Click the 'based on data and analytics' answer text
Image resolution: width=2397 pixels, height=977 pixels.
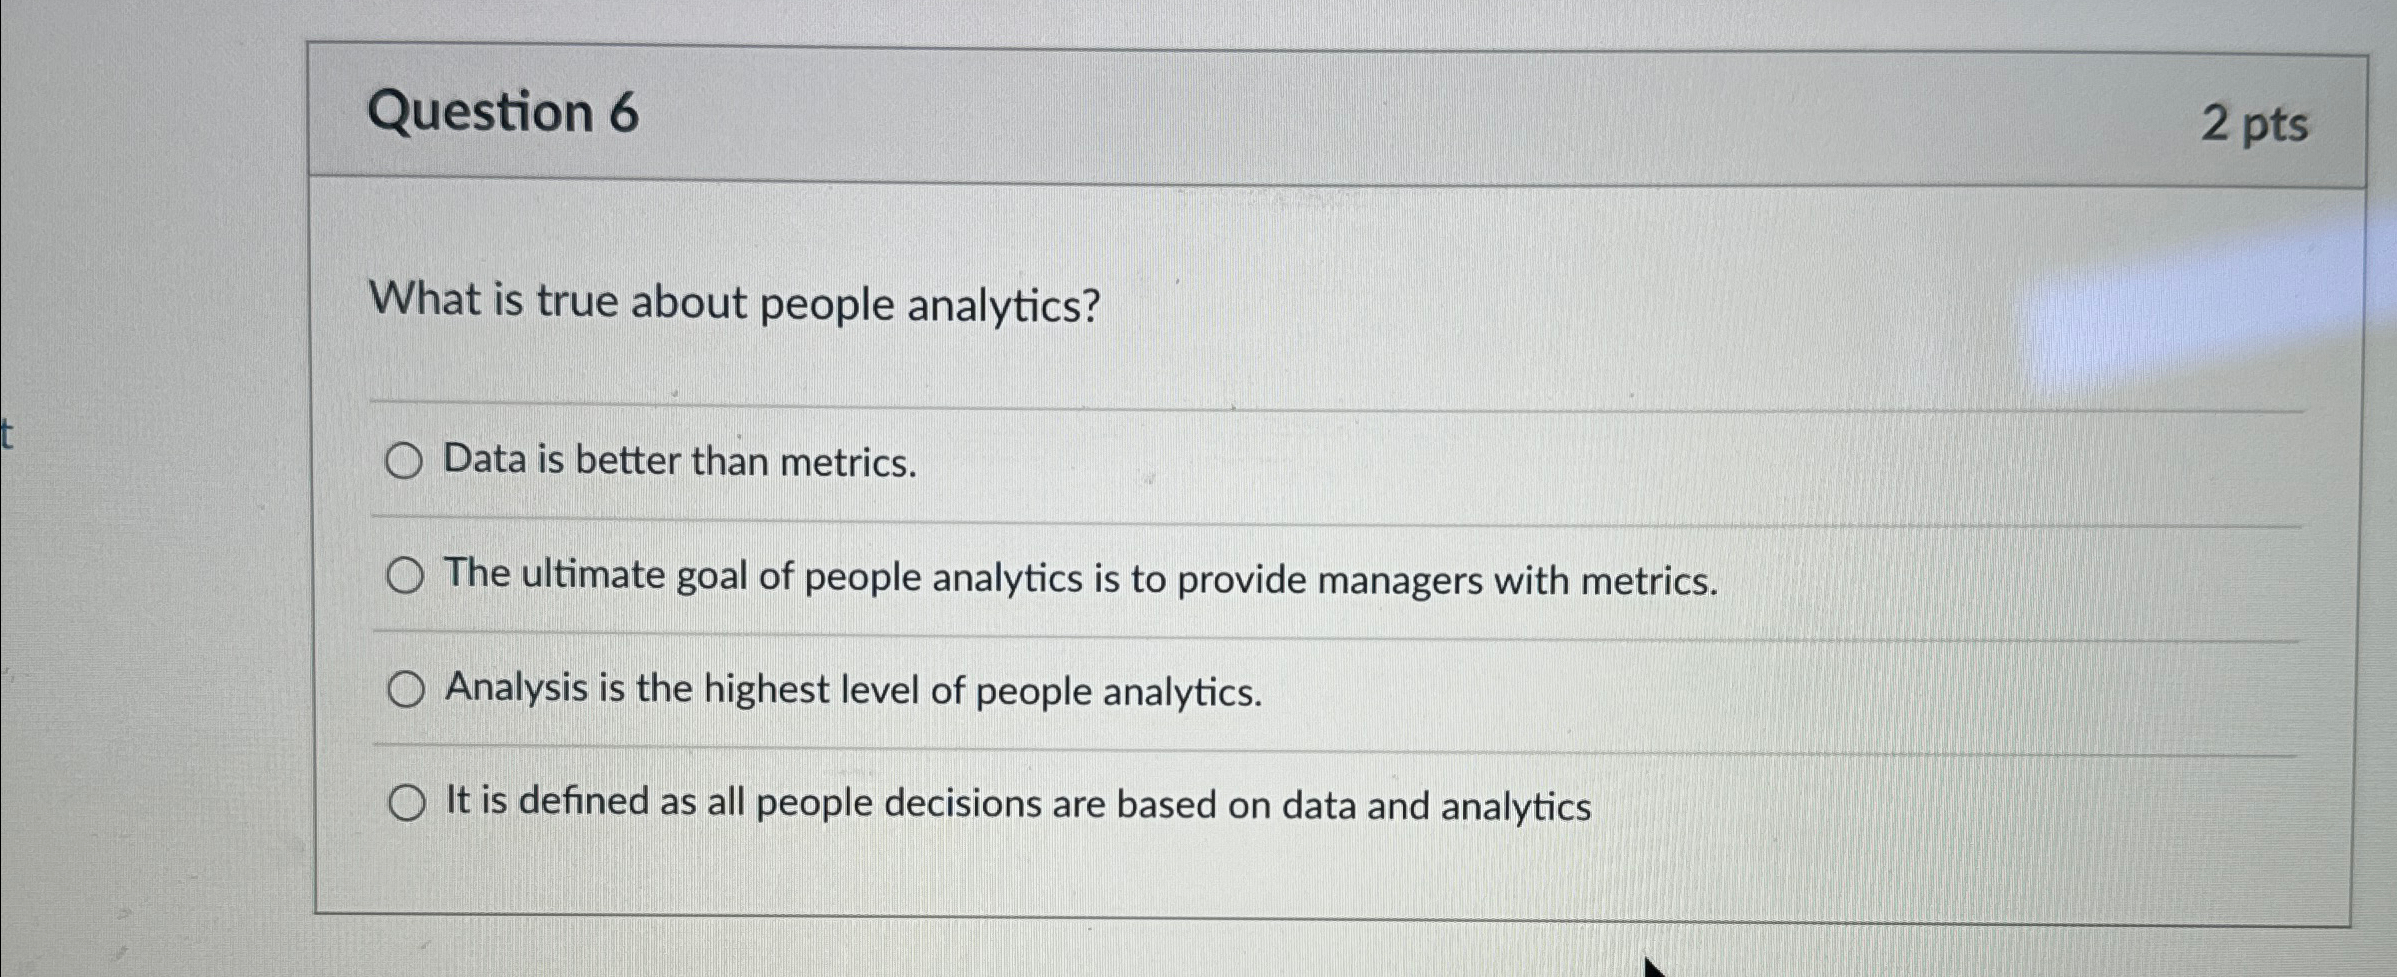1353,806
